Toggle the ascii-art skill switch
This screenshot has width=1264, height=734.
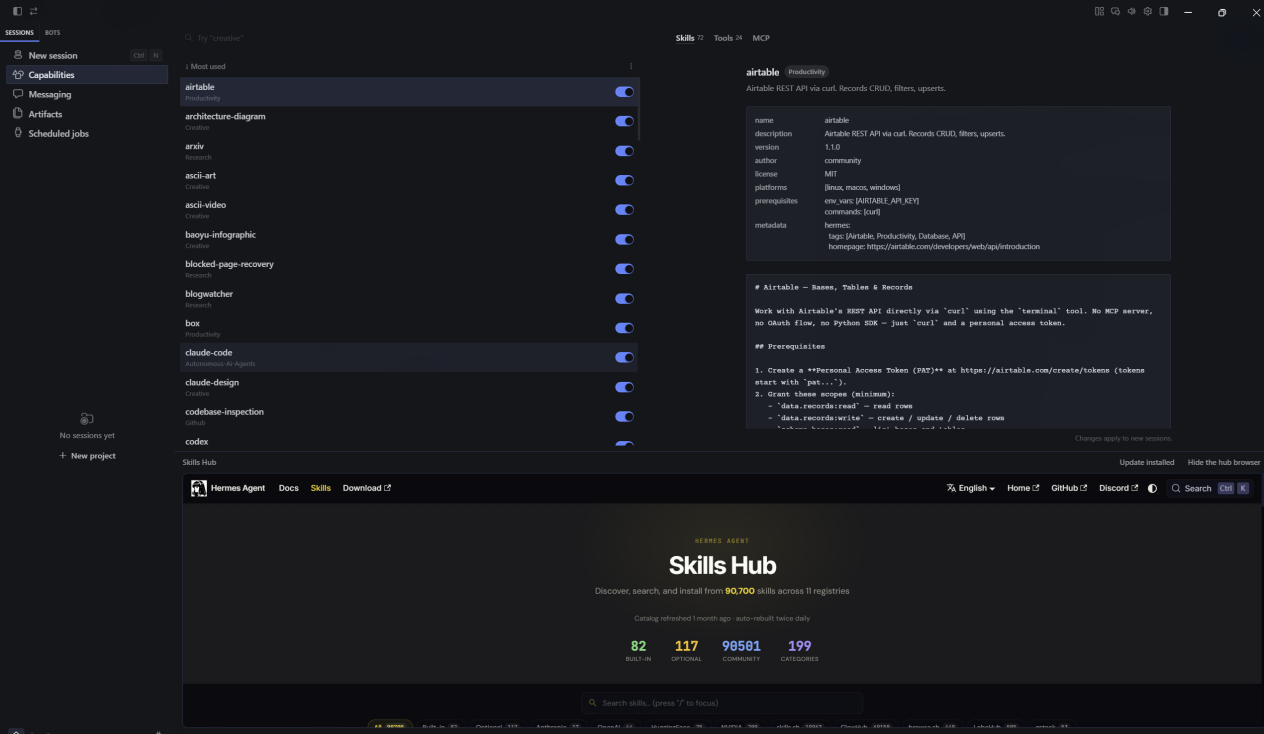(x=624, y=180)
